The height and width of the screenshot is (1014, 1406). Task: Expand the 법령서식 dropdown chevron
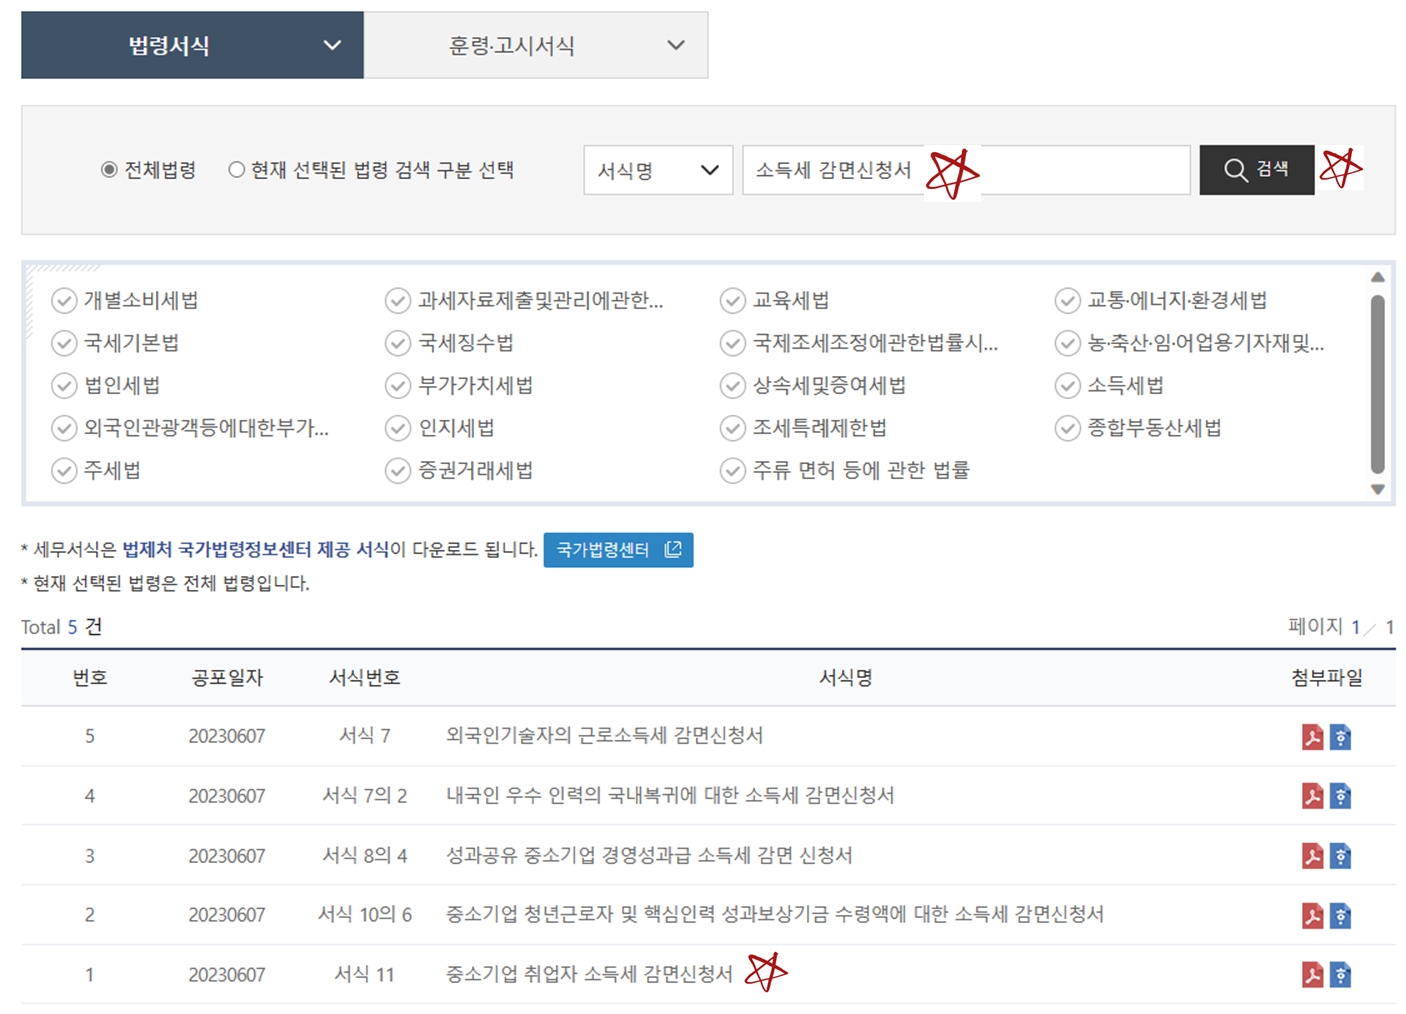pyautogui.click(x=330, y=45)
